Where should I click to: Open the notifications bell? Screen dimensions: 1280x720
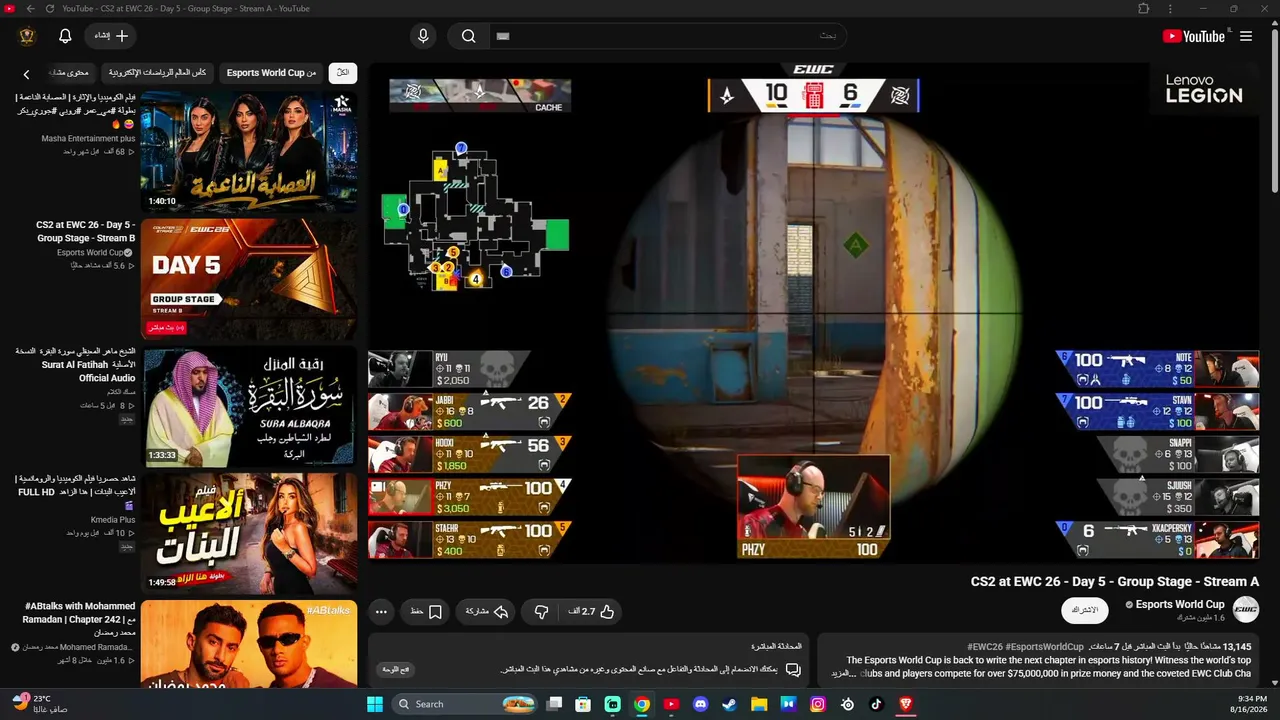pos(65,36)
